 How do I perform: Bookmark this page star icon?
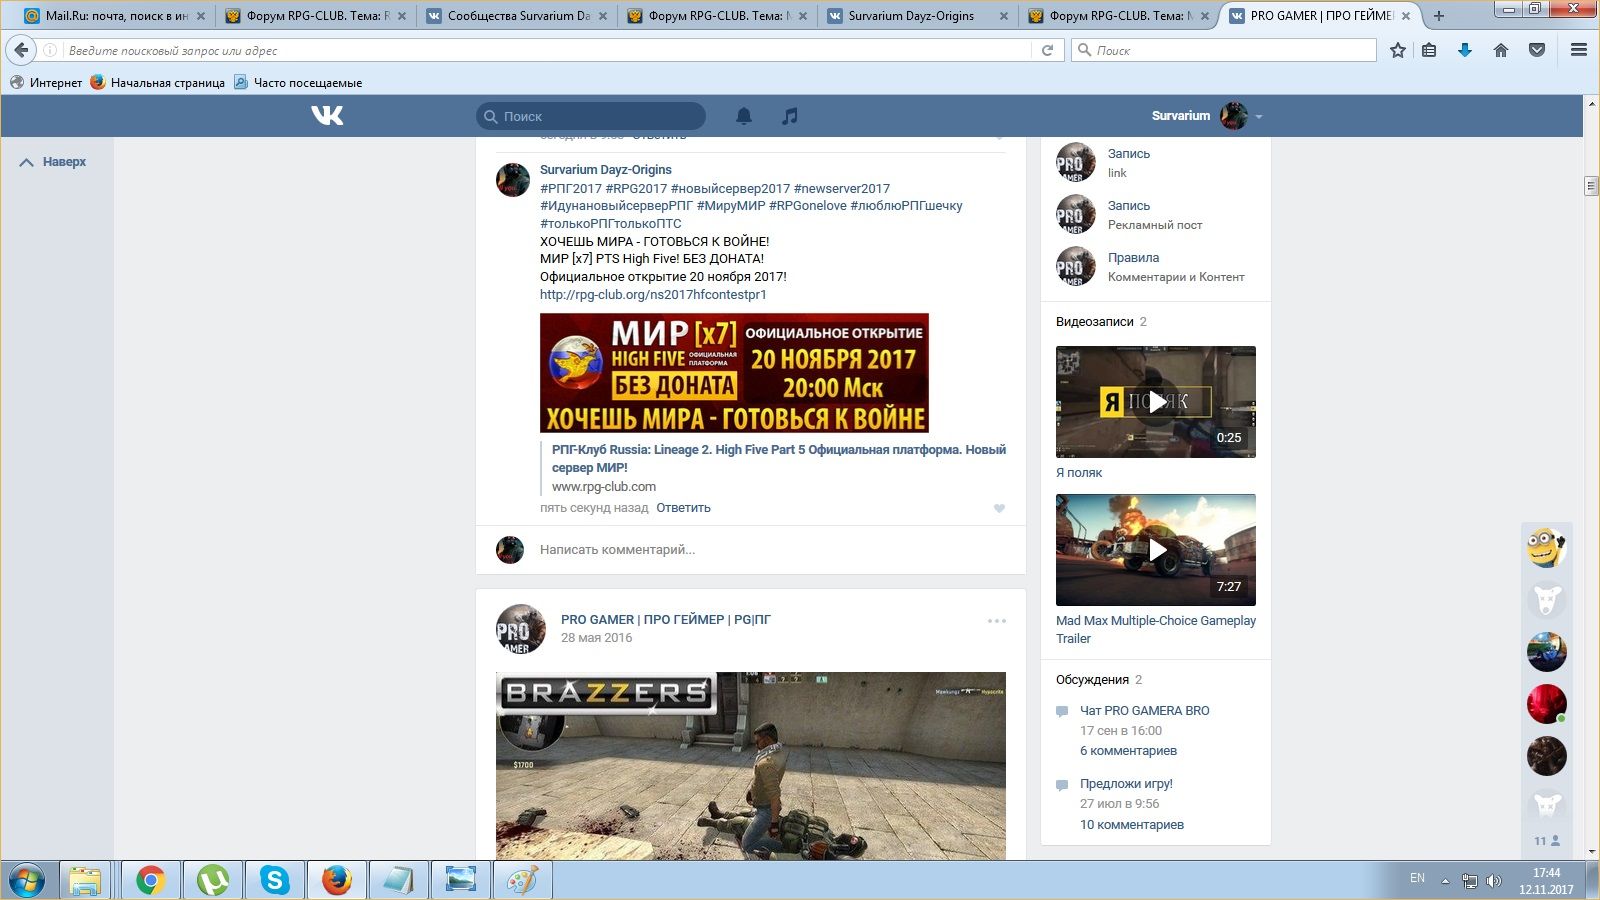[x=1398, y=50]
